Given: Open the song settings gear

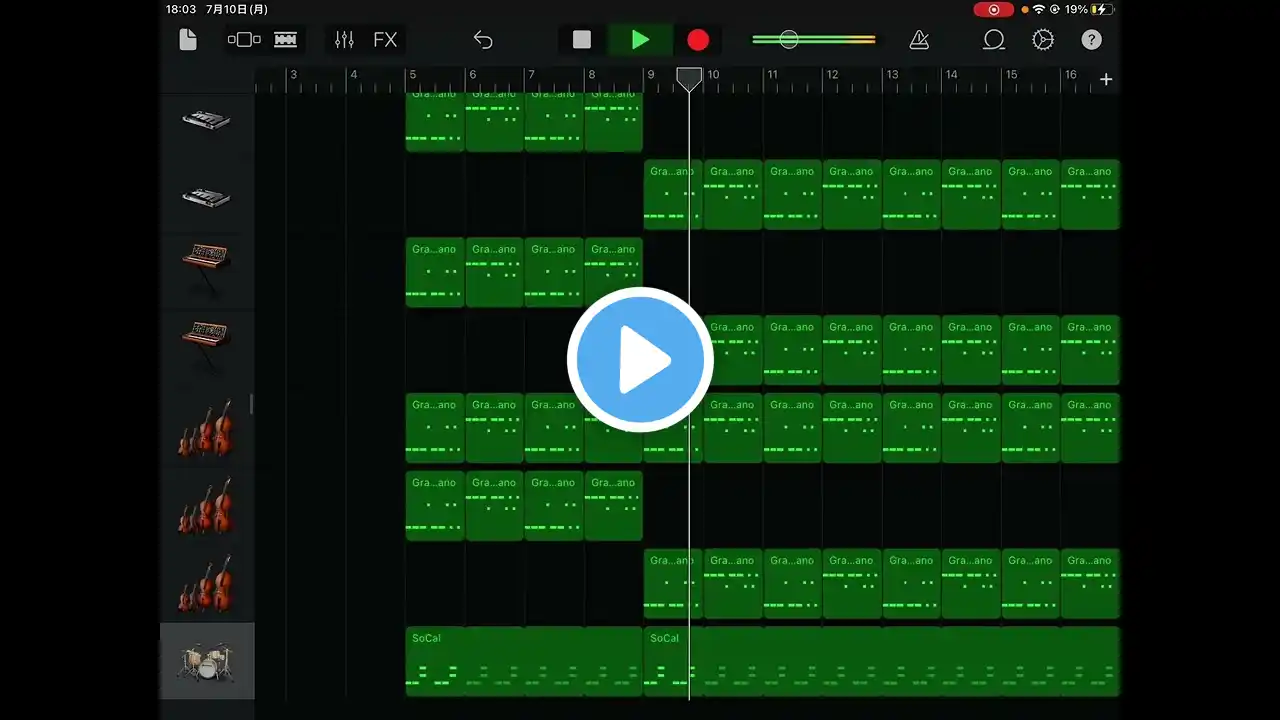Looking at the screenshot, I should [x=1043, y=40].
